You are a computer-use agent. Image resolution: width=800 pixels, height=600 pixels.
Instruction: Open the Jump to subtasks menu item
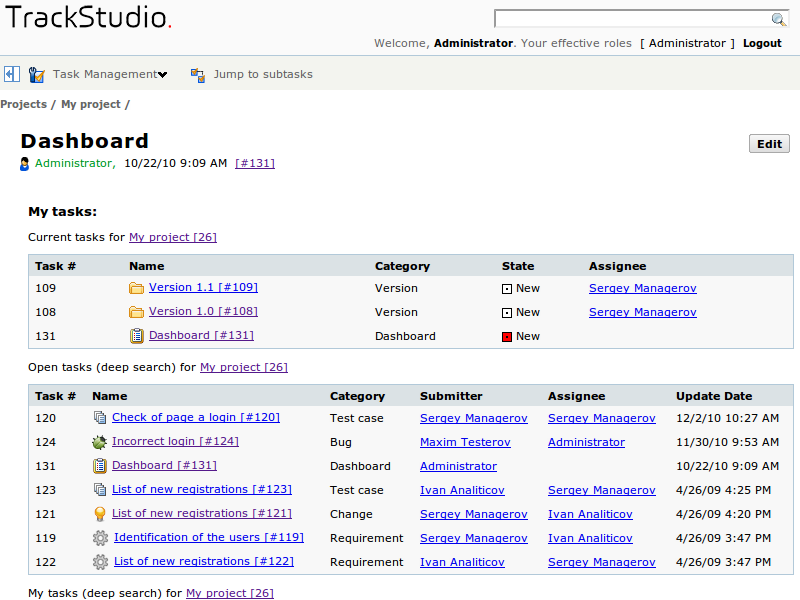(x=262, y=74)
